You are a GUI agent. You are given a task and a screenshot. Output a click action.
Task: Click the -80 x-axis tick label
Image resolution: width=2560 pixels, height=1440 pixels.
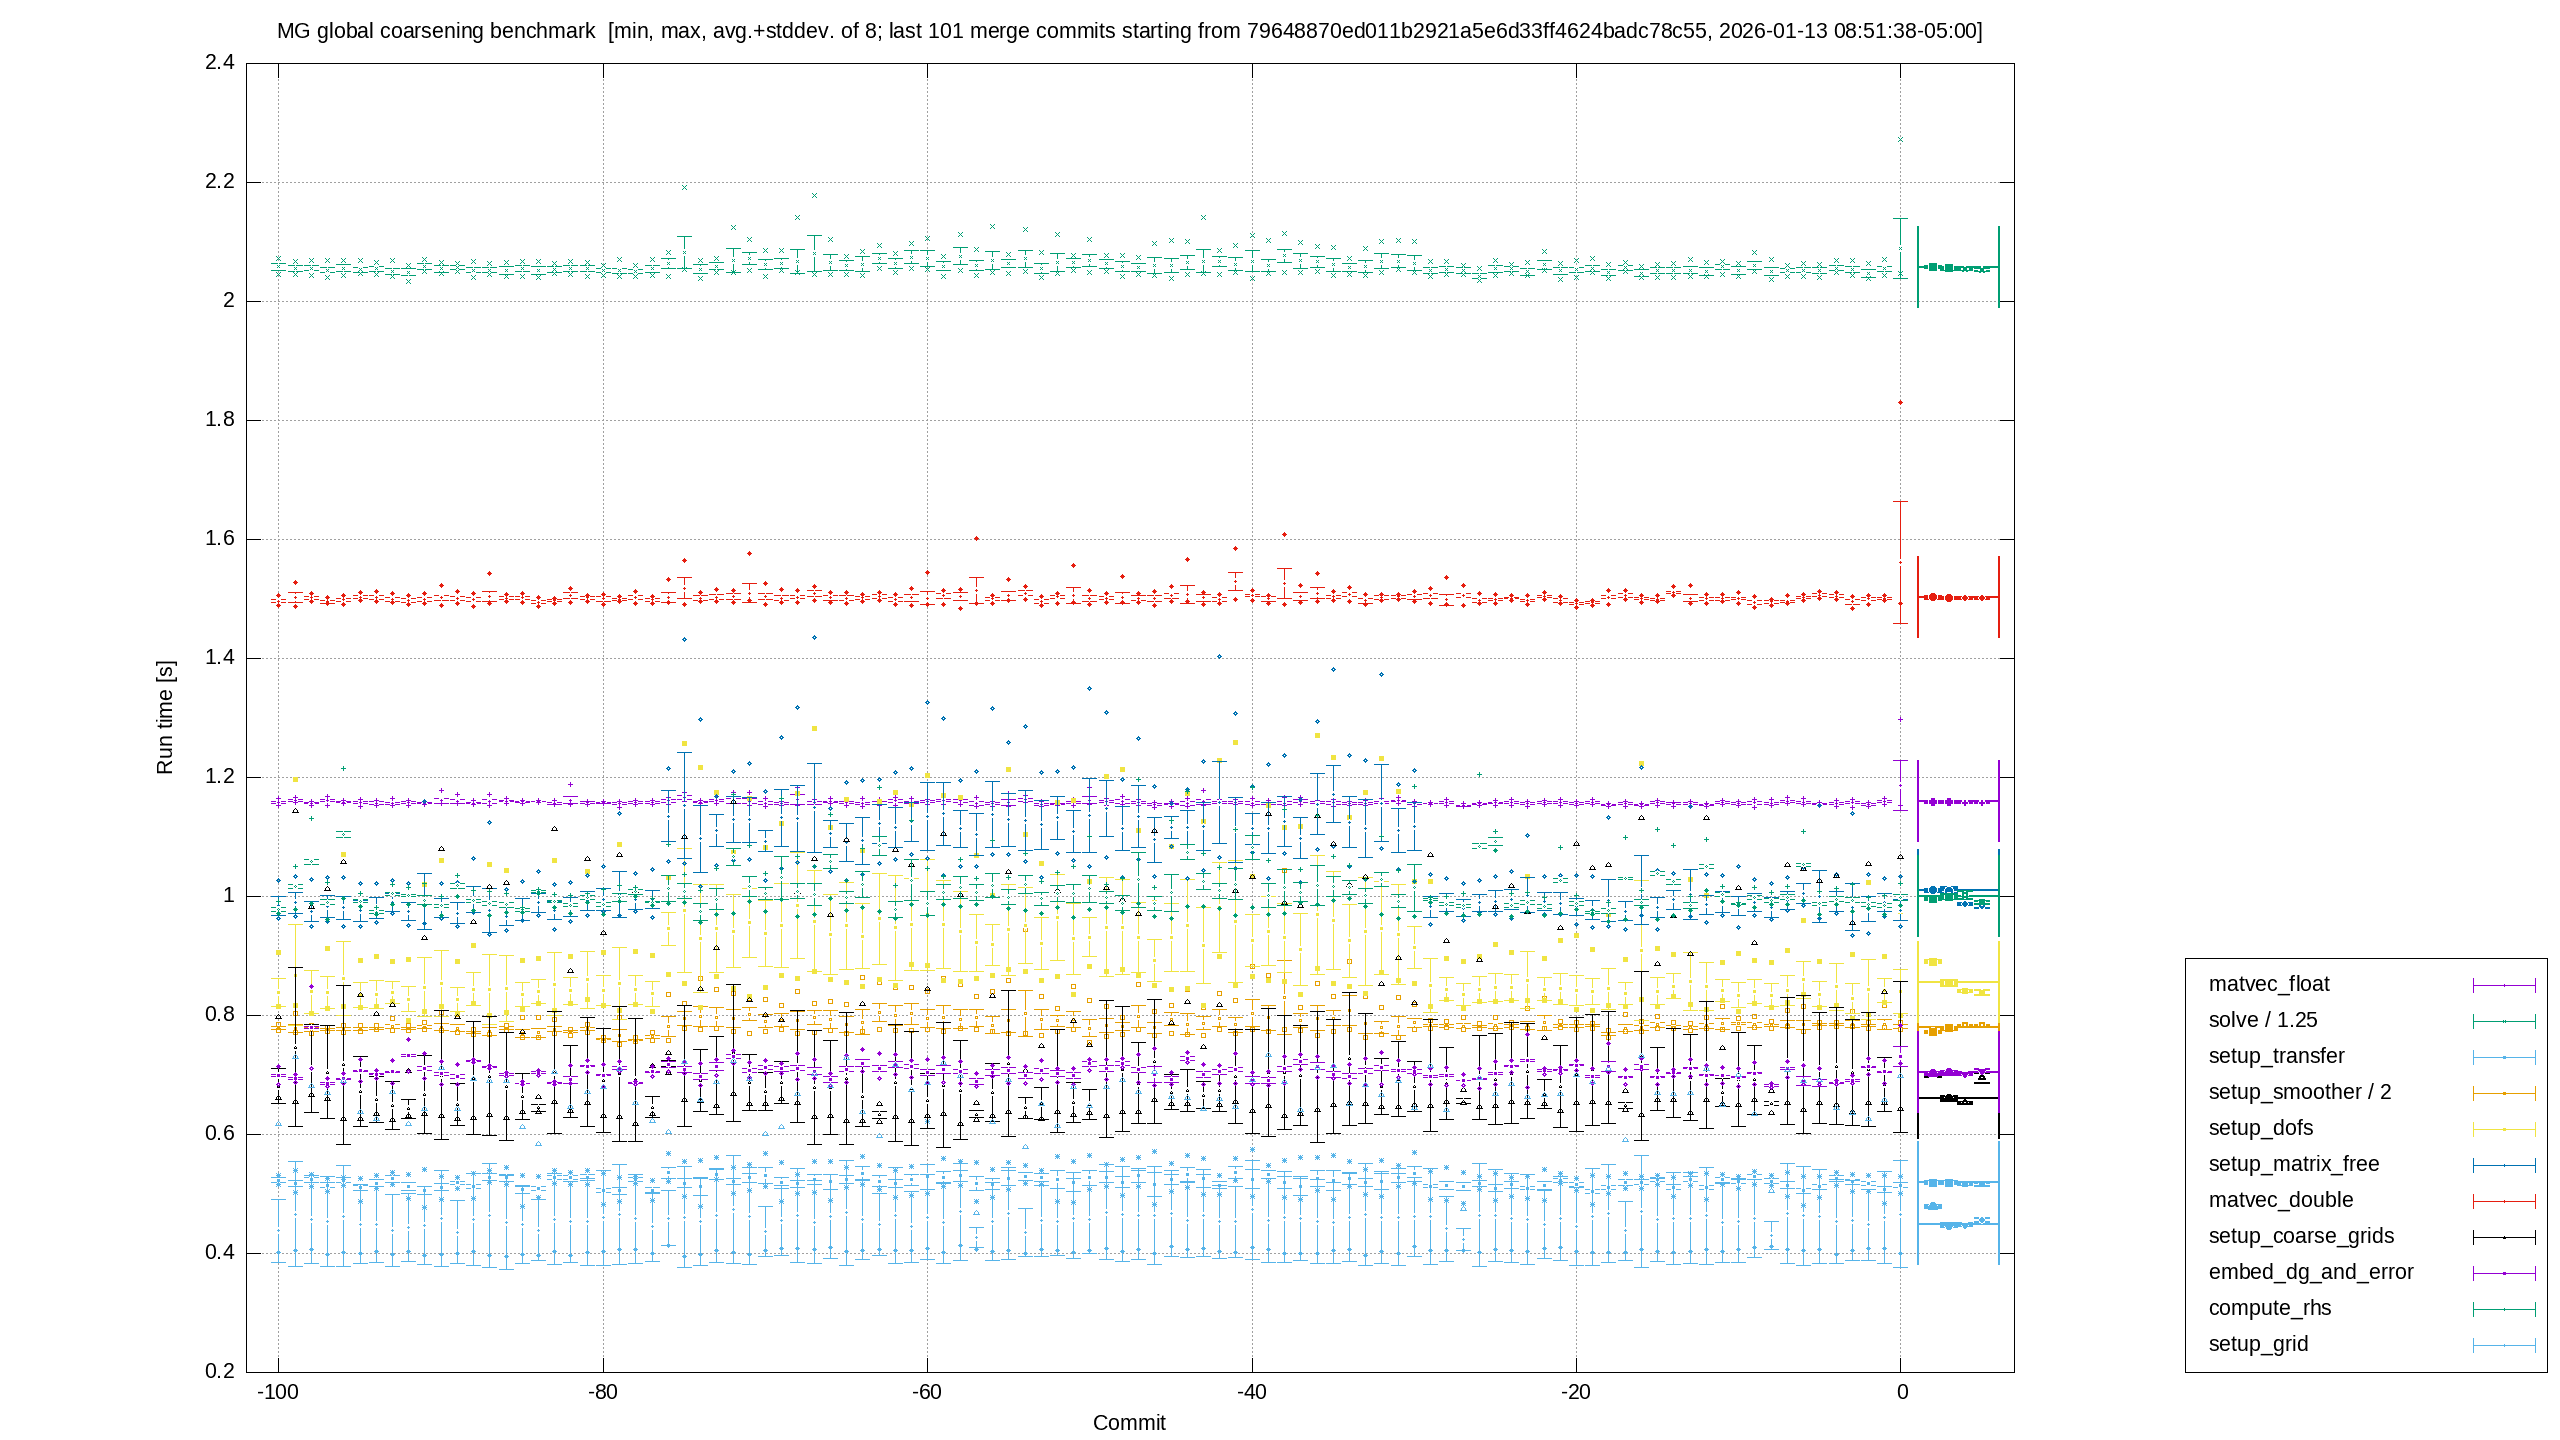[x=602, y=1392]
